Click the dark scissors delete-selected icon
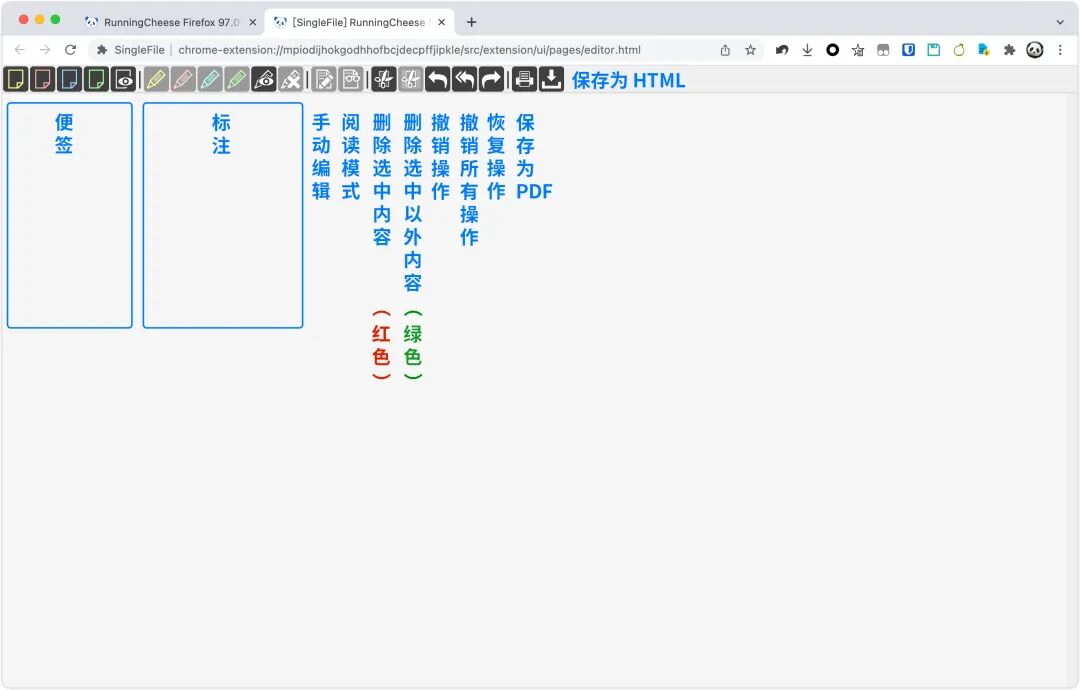 [384, 80]
